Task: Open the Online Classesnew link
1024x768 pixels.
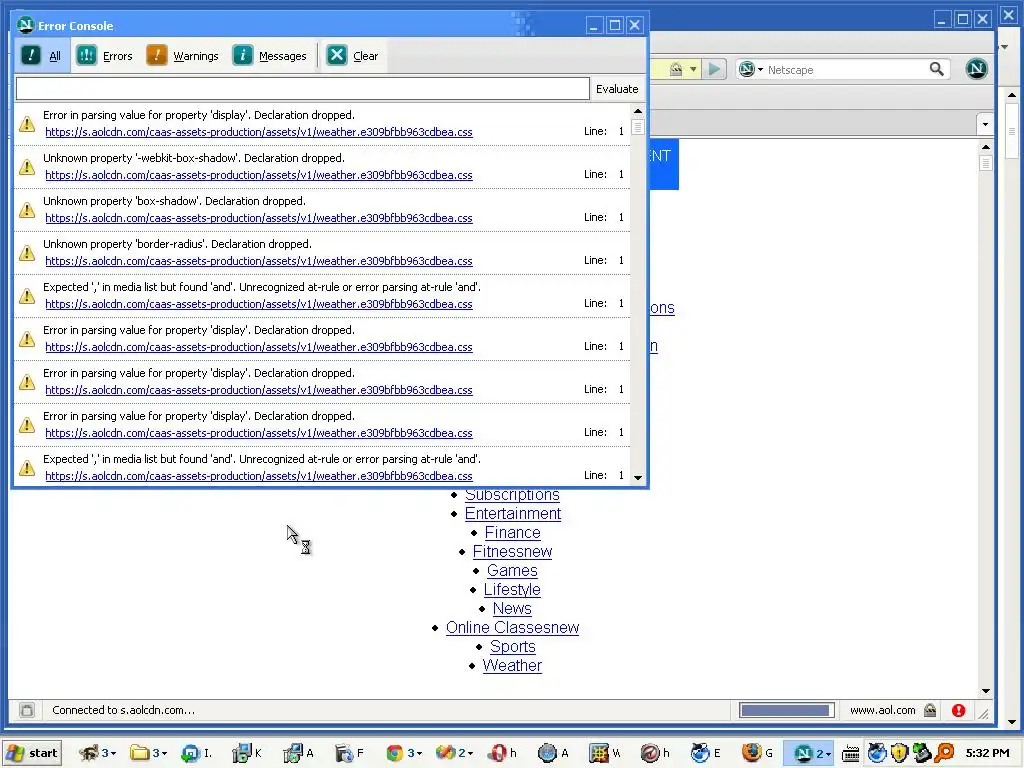Action: pyautogui.click(x=513, y=628)
